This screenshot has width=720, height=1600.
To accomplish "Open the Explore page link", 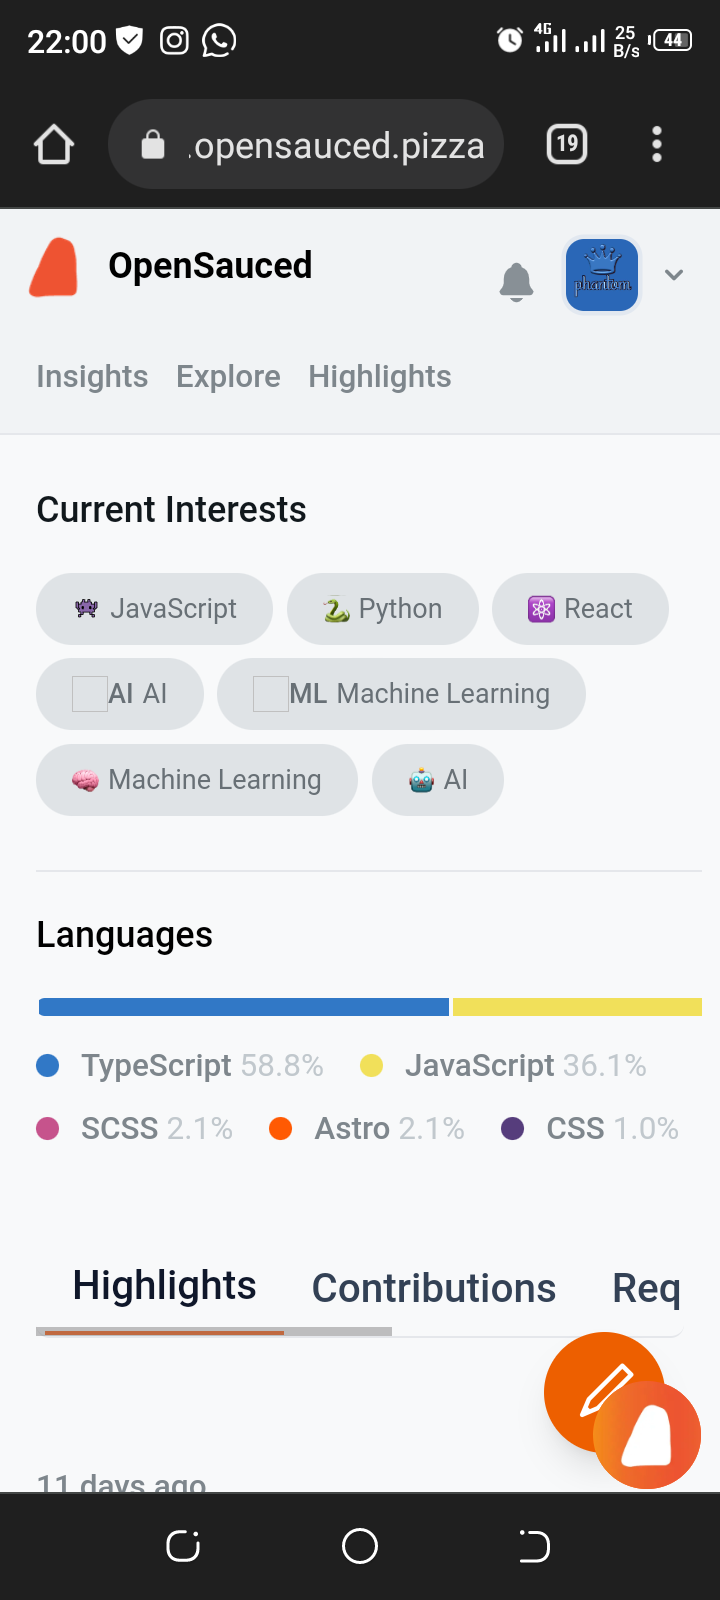I will 228,377.
